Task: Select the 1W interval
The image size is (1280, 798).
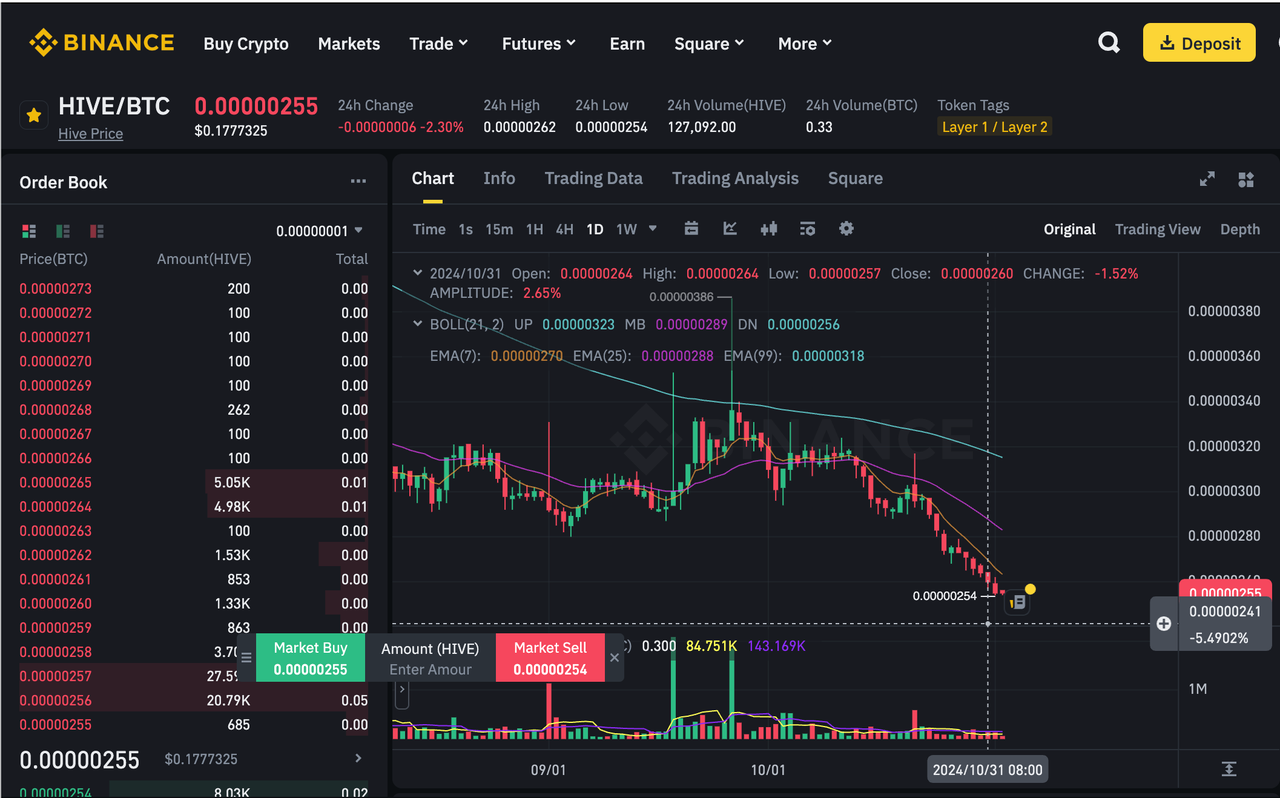Action: click(x=626, y=229)
